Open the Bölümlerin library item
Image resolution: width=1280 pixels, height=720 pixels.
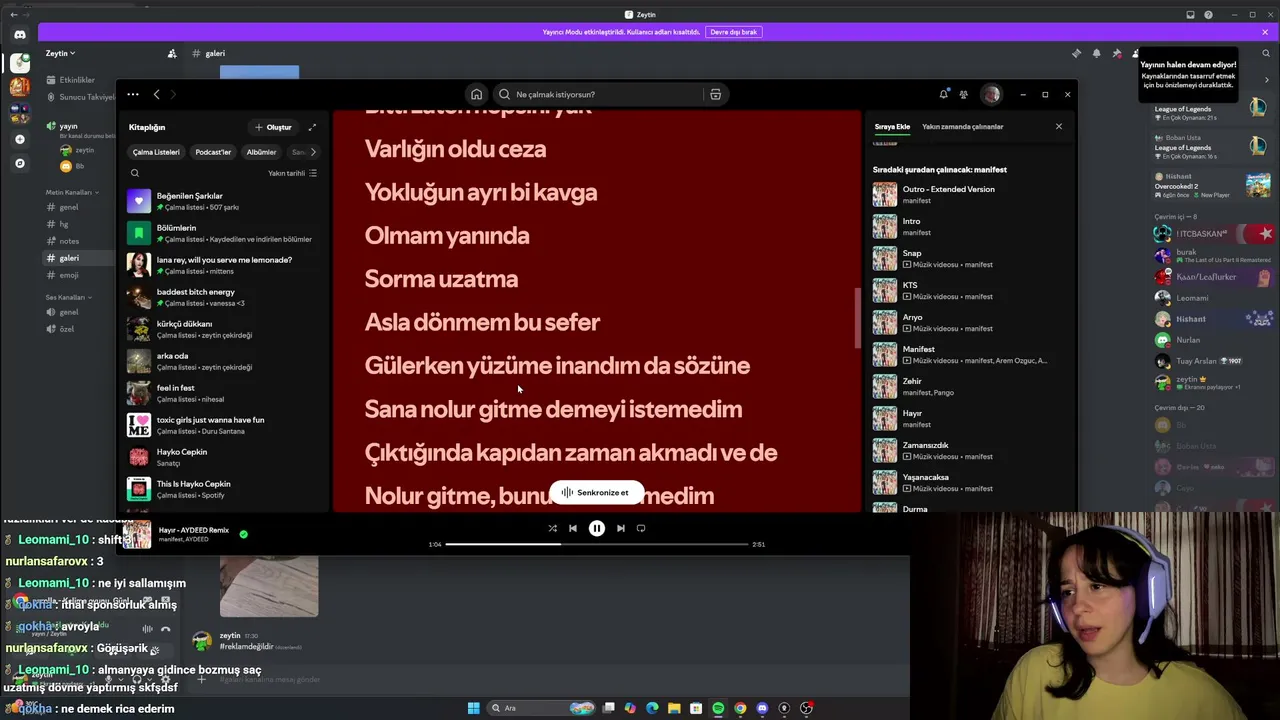[x=224, y=233]
